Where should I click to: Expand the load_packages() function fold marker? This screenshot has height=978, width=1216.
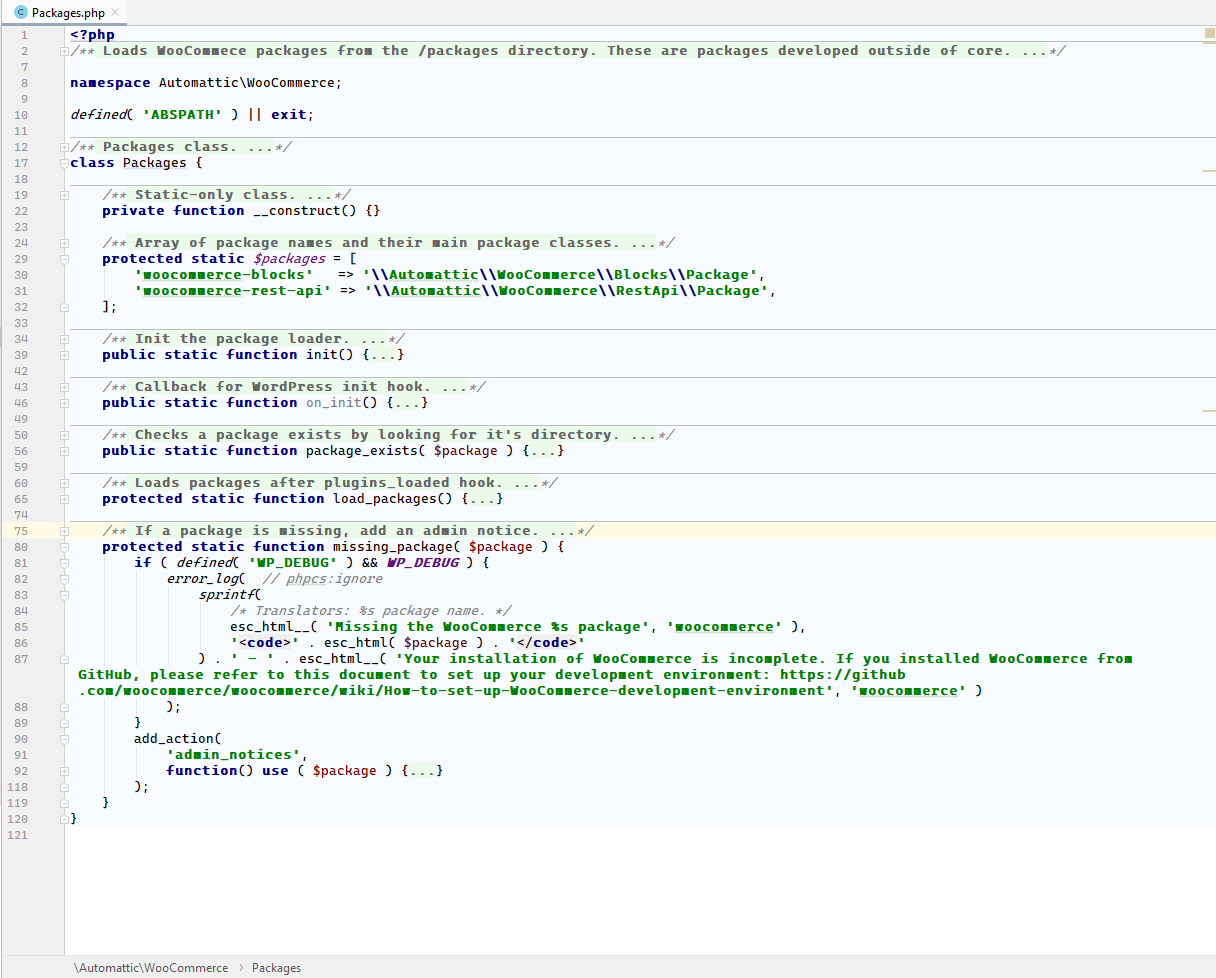click(x=65, y=499)
